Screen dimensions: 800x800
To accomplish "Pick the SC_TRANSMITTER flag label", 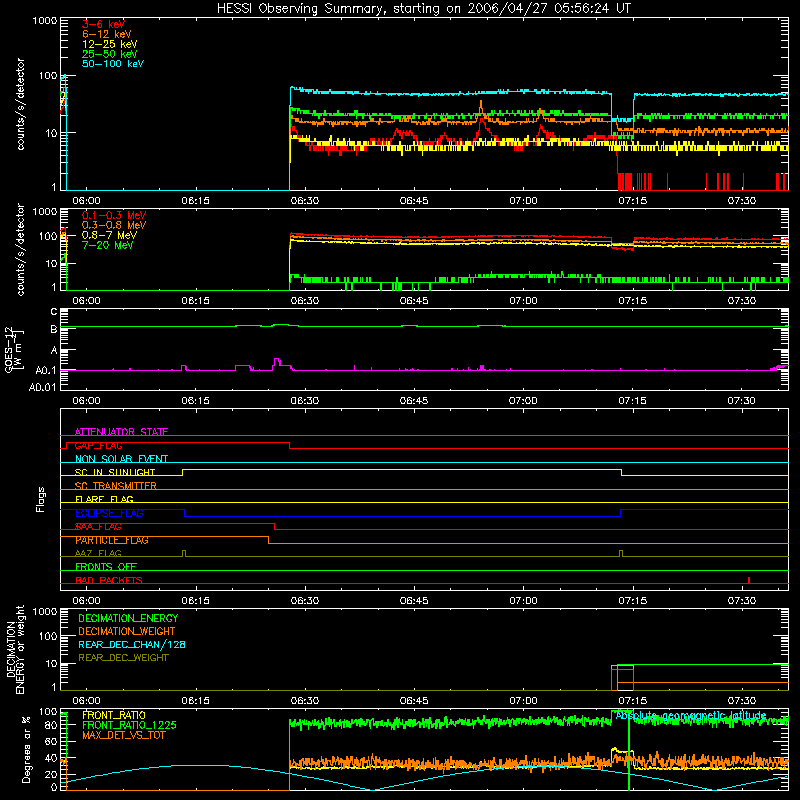I will pyautogui.click(x=115, y=486).
